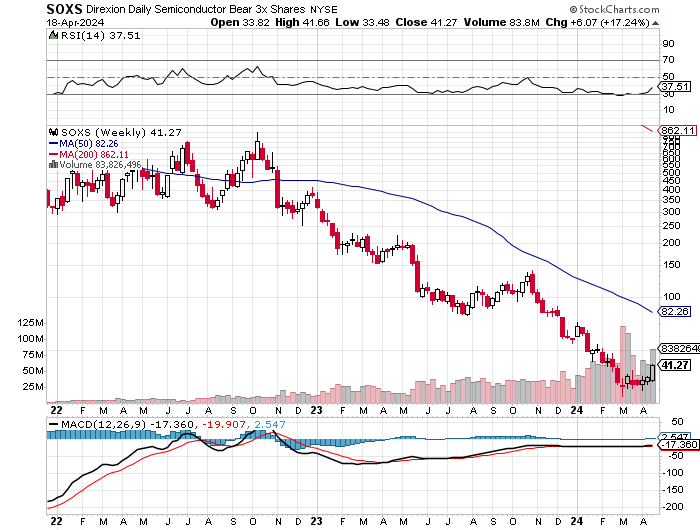Click year 24 on the MACD panel time axis
Screen dimensions: 700x530
coord(576,521)
